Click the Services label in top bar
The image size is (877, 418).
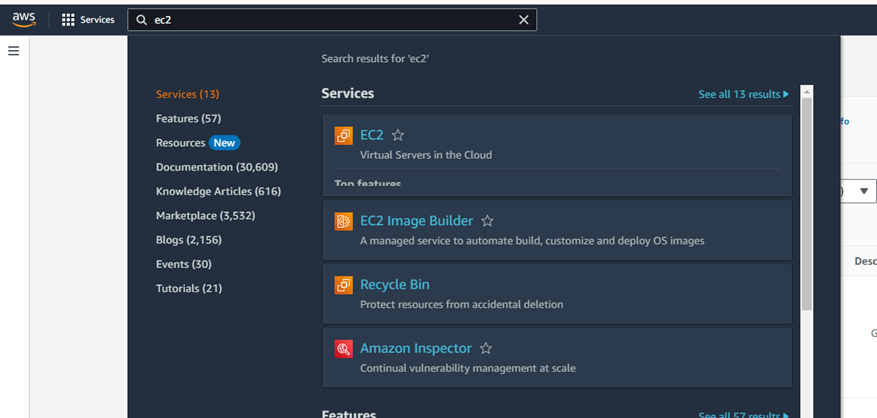(x=97, y=20)
